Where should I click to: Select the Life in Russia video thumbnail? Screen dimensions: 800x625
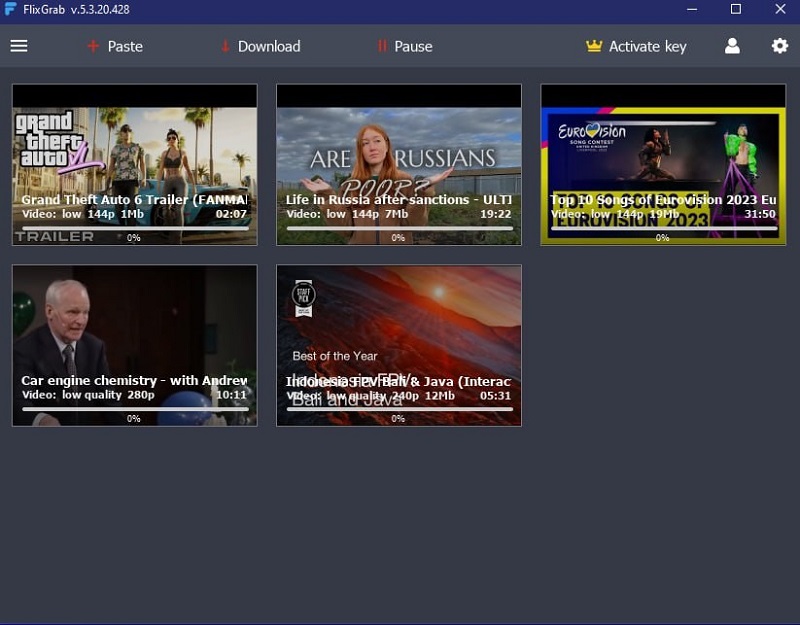click(399, 165)
